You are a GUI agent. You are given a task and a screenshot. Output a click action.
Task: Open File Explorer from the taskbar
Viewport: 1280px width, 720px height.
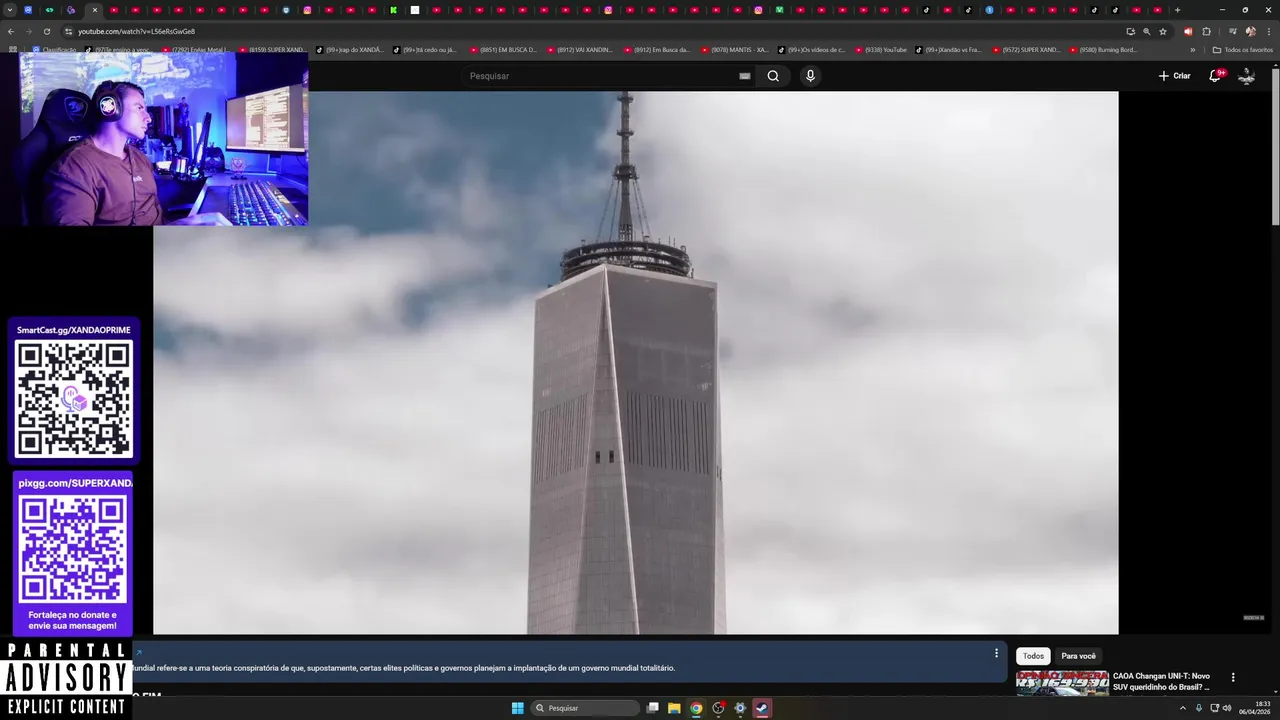click(674, 708)
